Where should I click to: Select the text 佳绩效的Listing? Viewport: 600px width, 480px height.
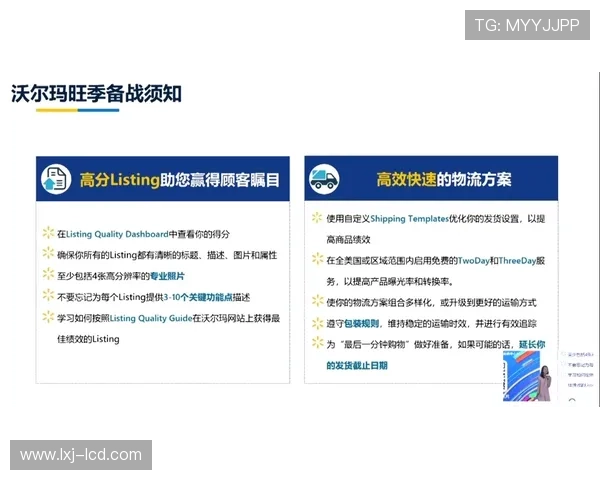pos(88,339)
